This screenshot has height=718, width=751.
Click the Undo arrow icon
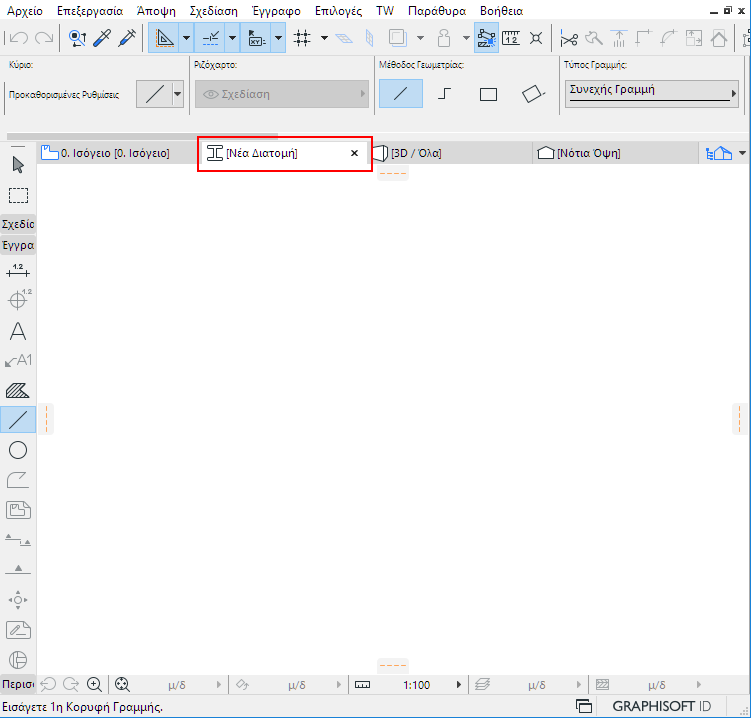pos(18,37)
